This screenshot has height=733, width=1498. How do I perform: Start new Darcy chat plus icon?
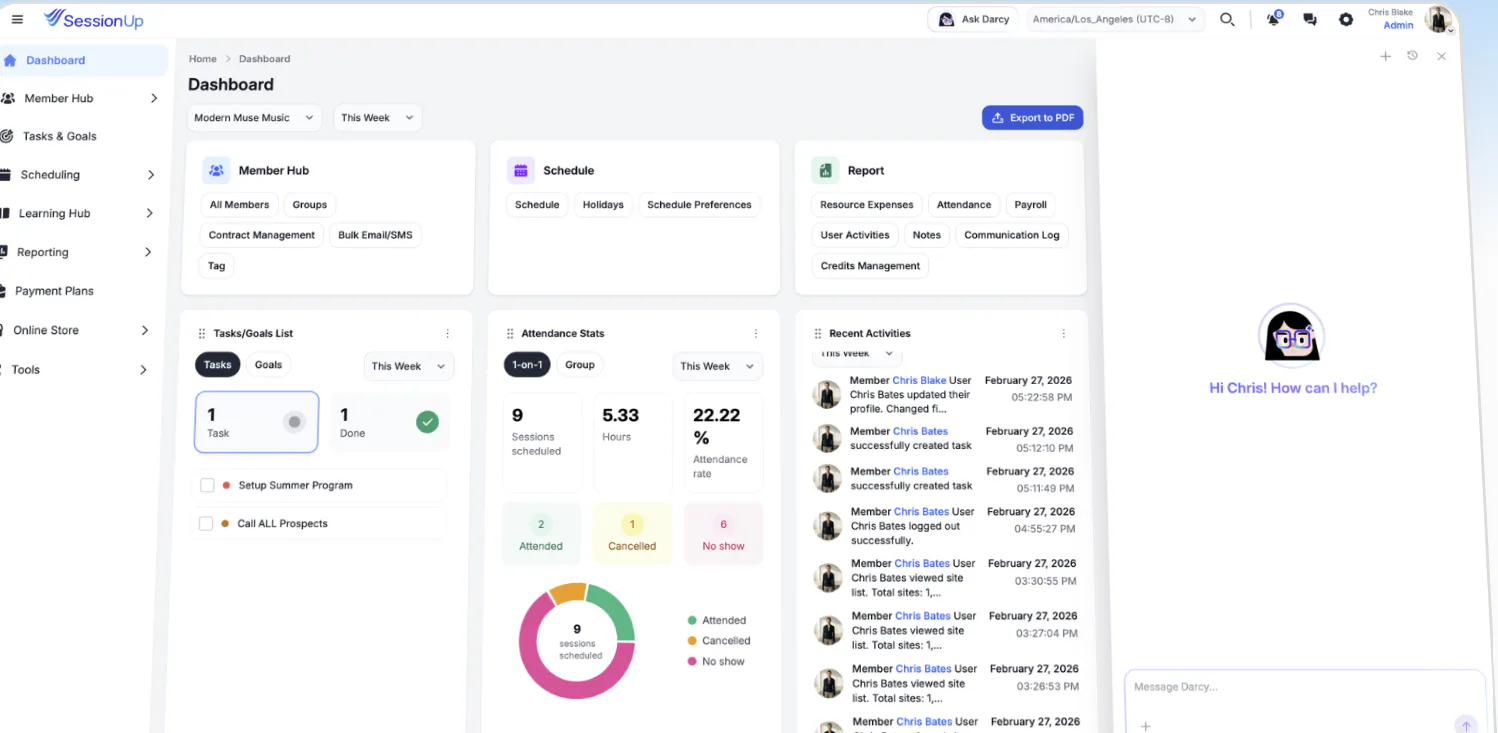click(1385, 56)
